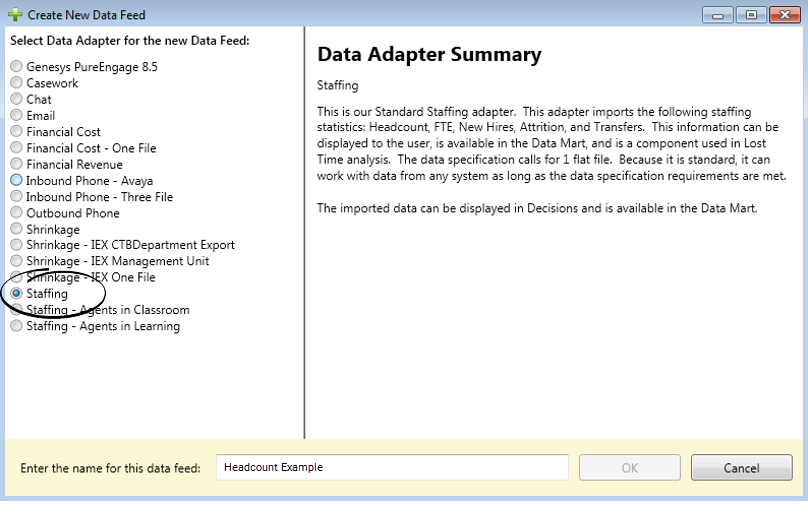Screen dimensions: 808x513
Task: Select the Staffing radio button
Action: (16, 293)
